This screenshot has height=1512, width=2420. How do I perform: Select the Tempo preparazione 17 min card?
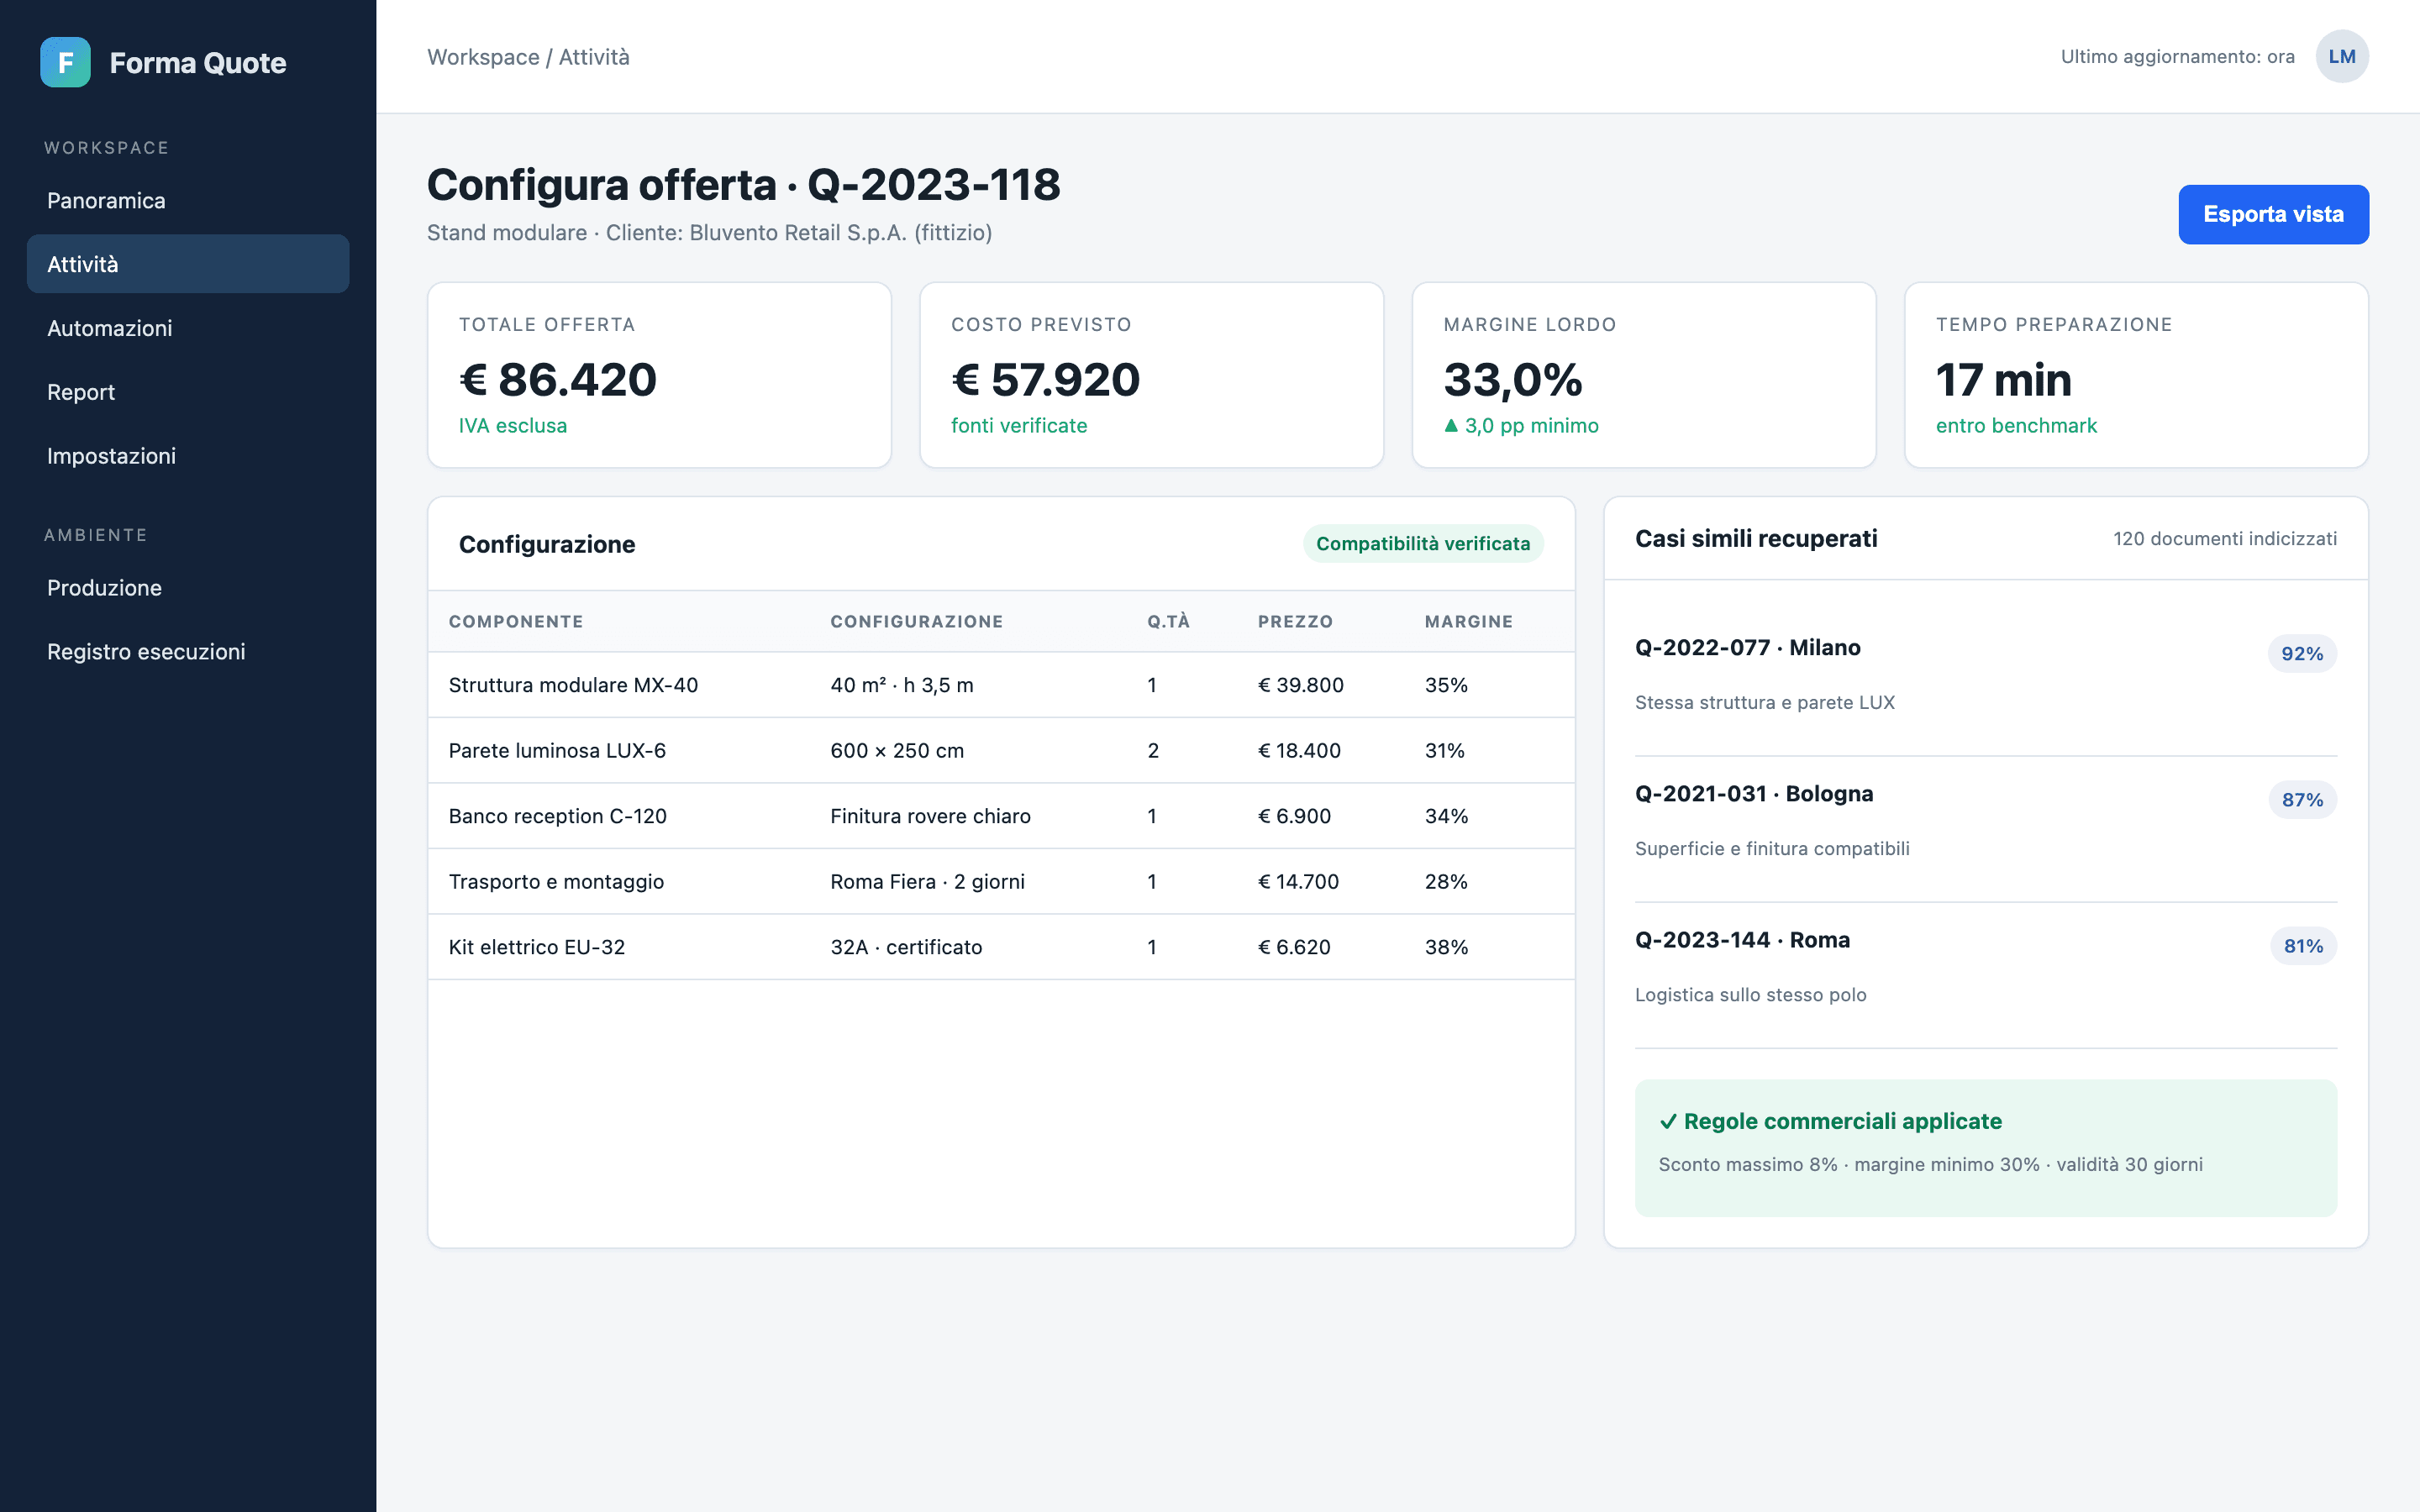[2136, 375]
